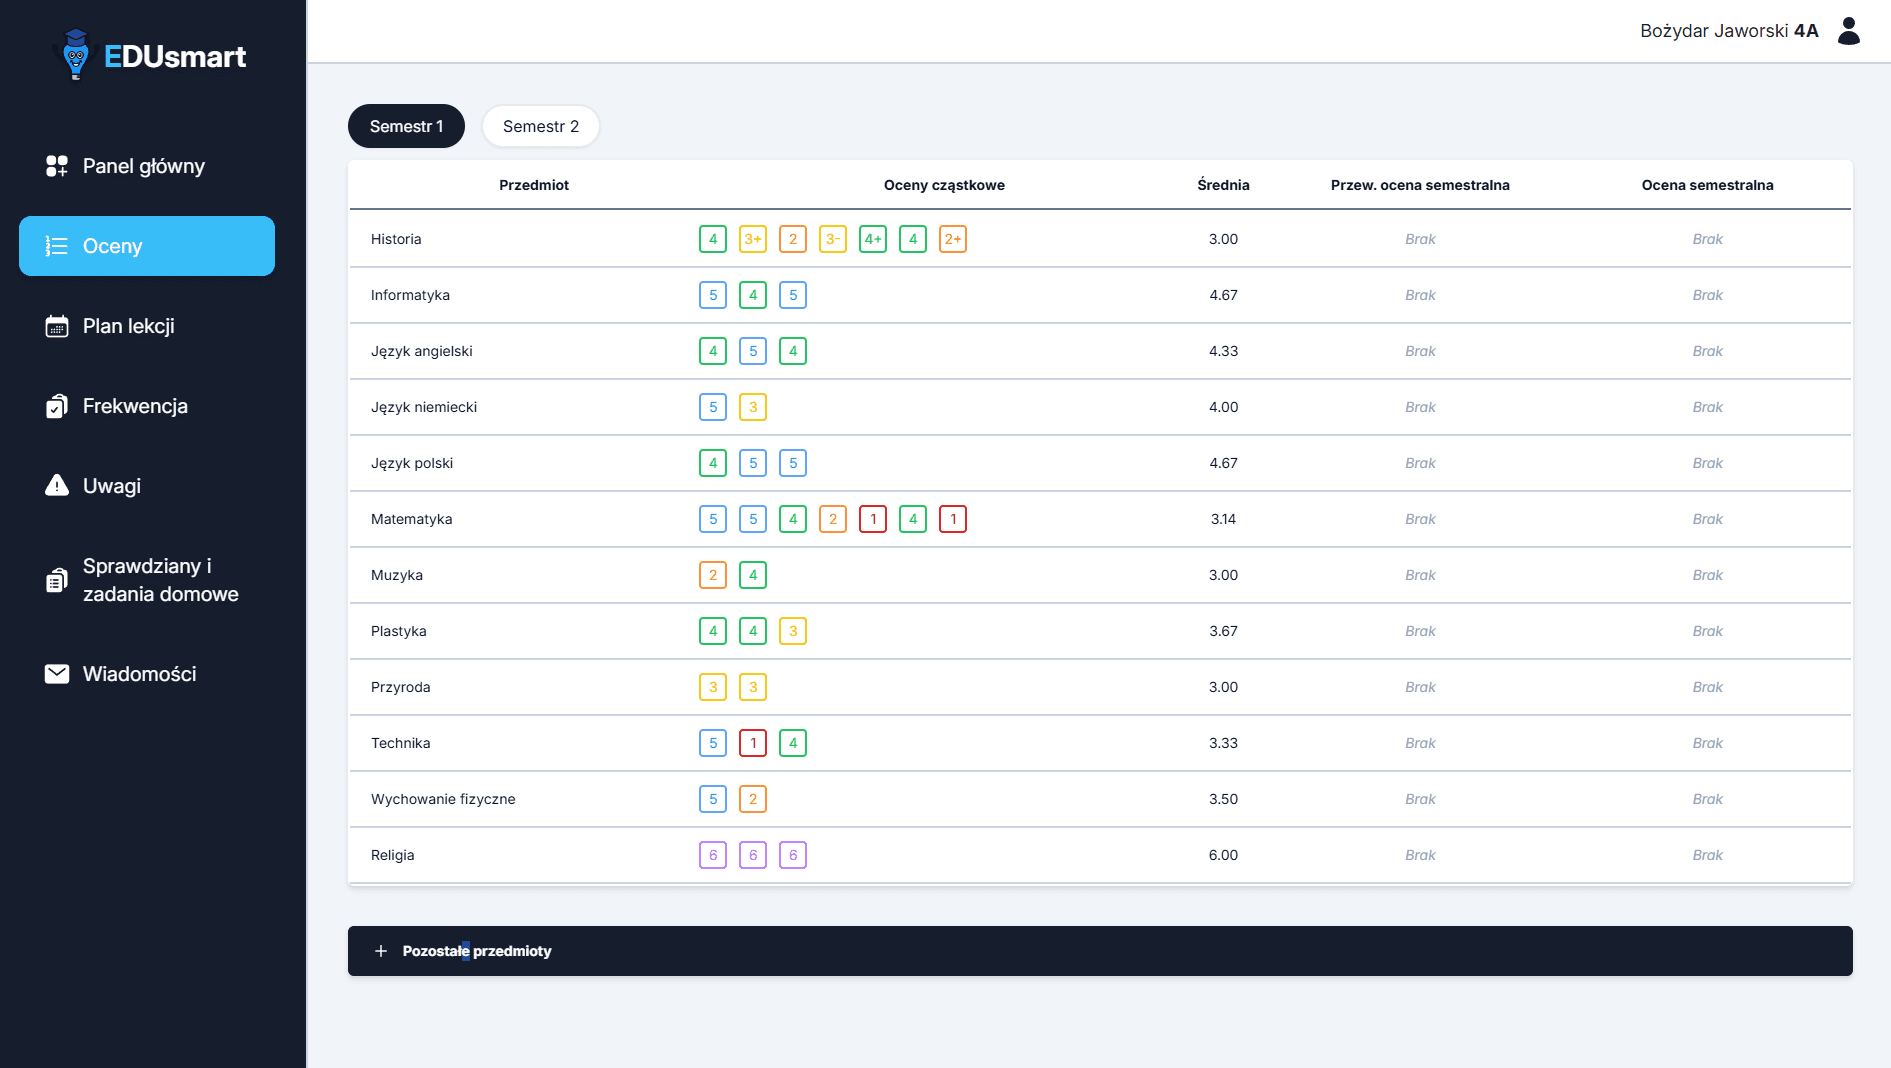Click the first purple 6 grade in Religia
Viewport: 1891px width, 1068px height.
[713, 855]
